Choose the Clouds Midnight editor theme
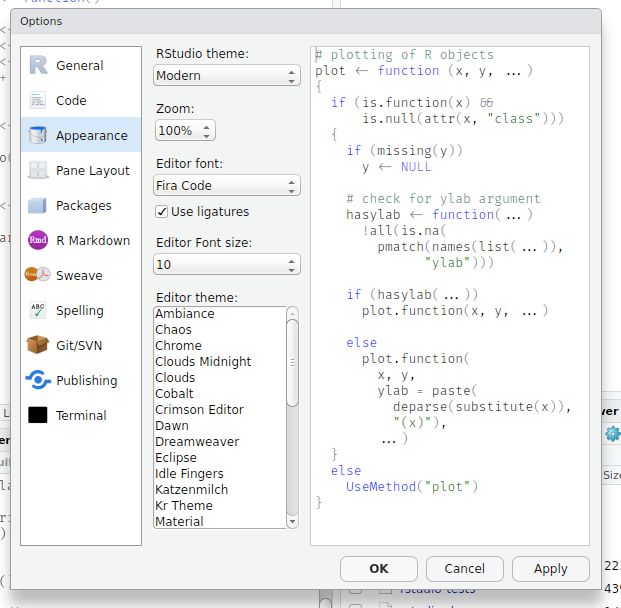This screenshot has height=608, width=621. [x=220, y=362]
